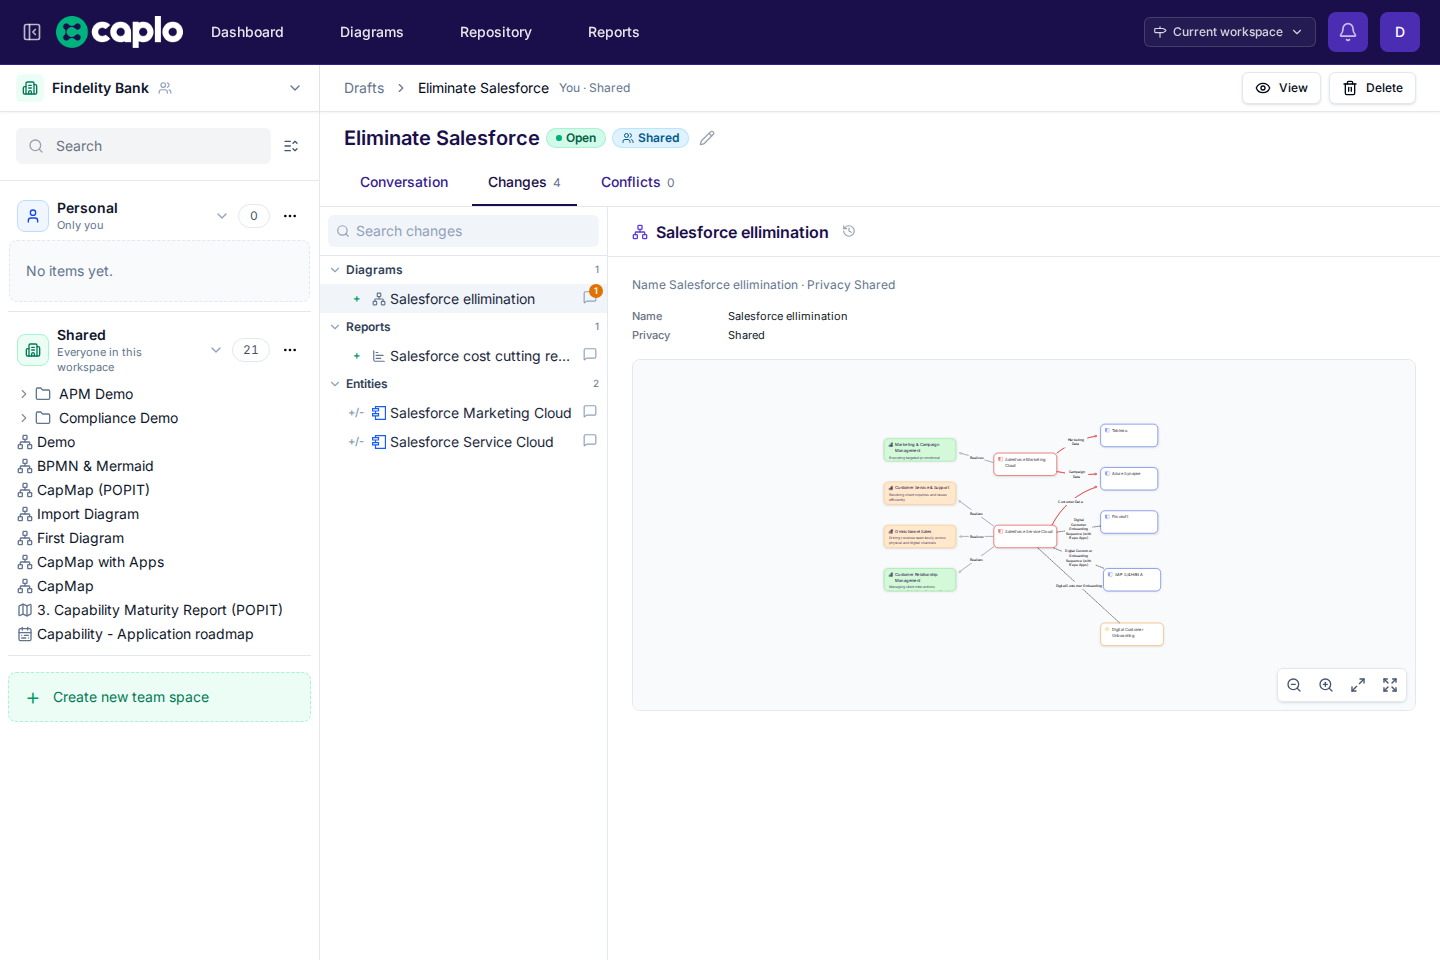
Task: Collapse the Entities changes group
Action: pyautogui.click(x=335, y=384)
